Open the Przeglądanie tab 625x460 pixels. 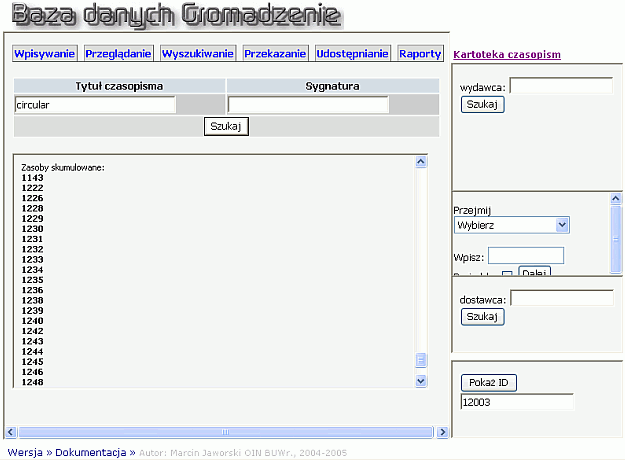[x=118, y=53]
